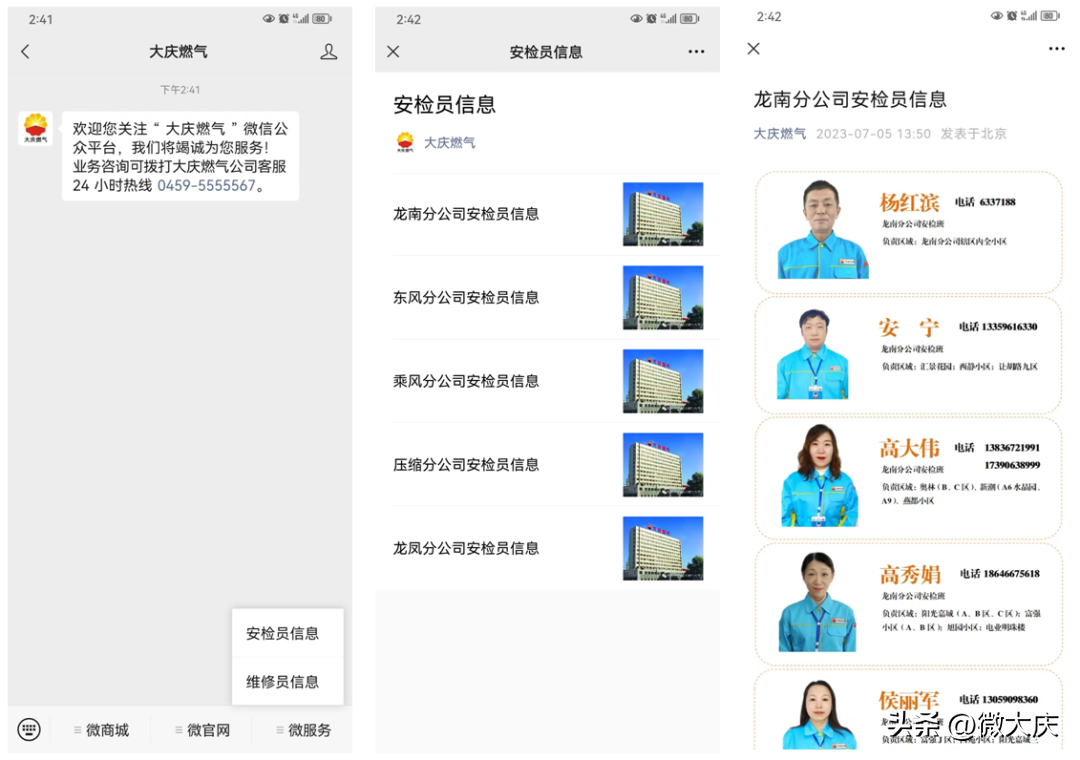Viewport: 1080px width, 760px height.
Task: Tap the name 杨红滨
Action: (909, 203)
